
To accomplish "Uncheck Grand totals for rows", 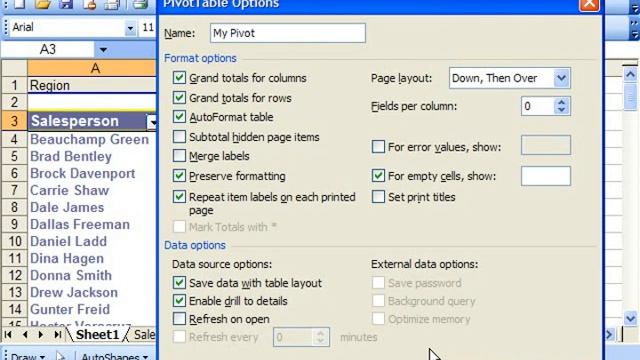I will tap(179, 98).
